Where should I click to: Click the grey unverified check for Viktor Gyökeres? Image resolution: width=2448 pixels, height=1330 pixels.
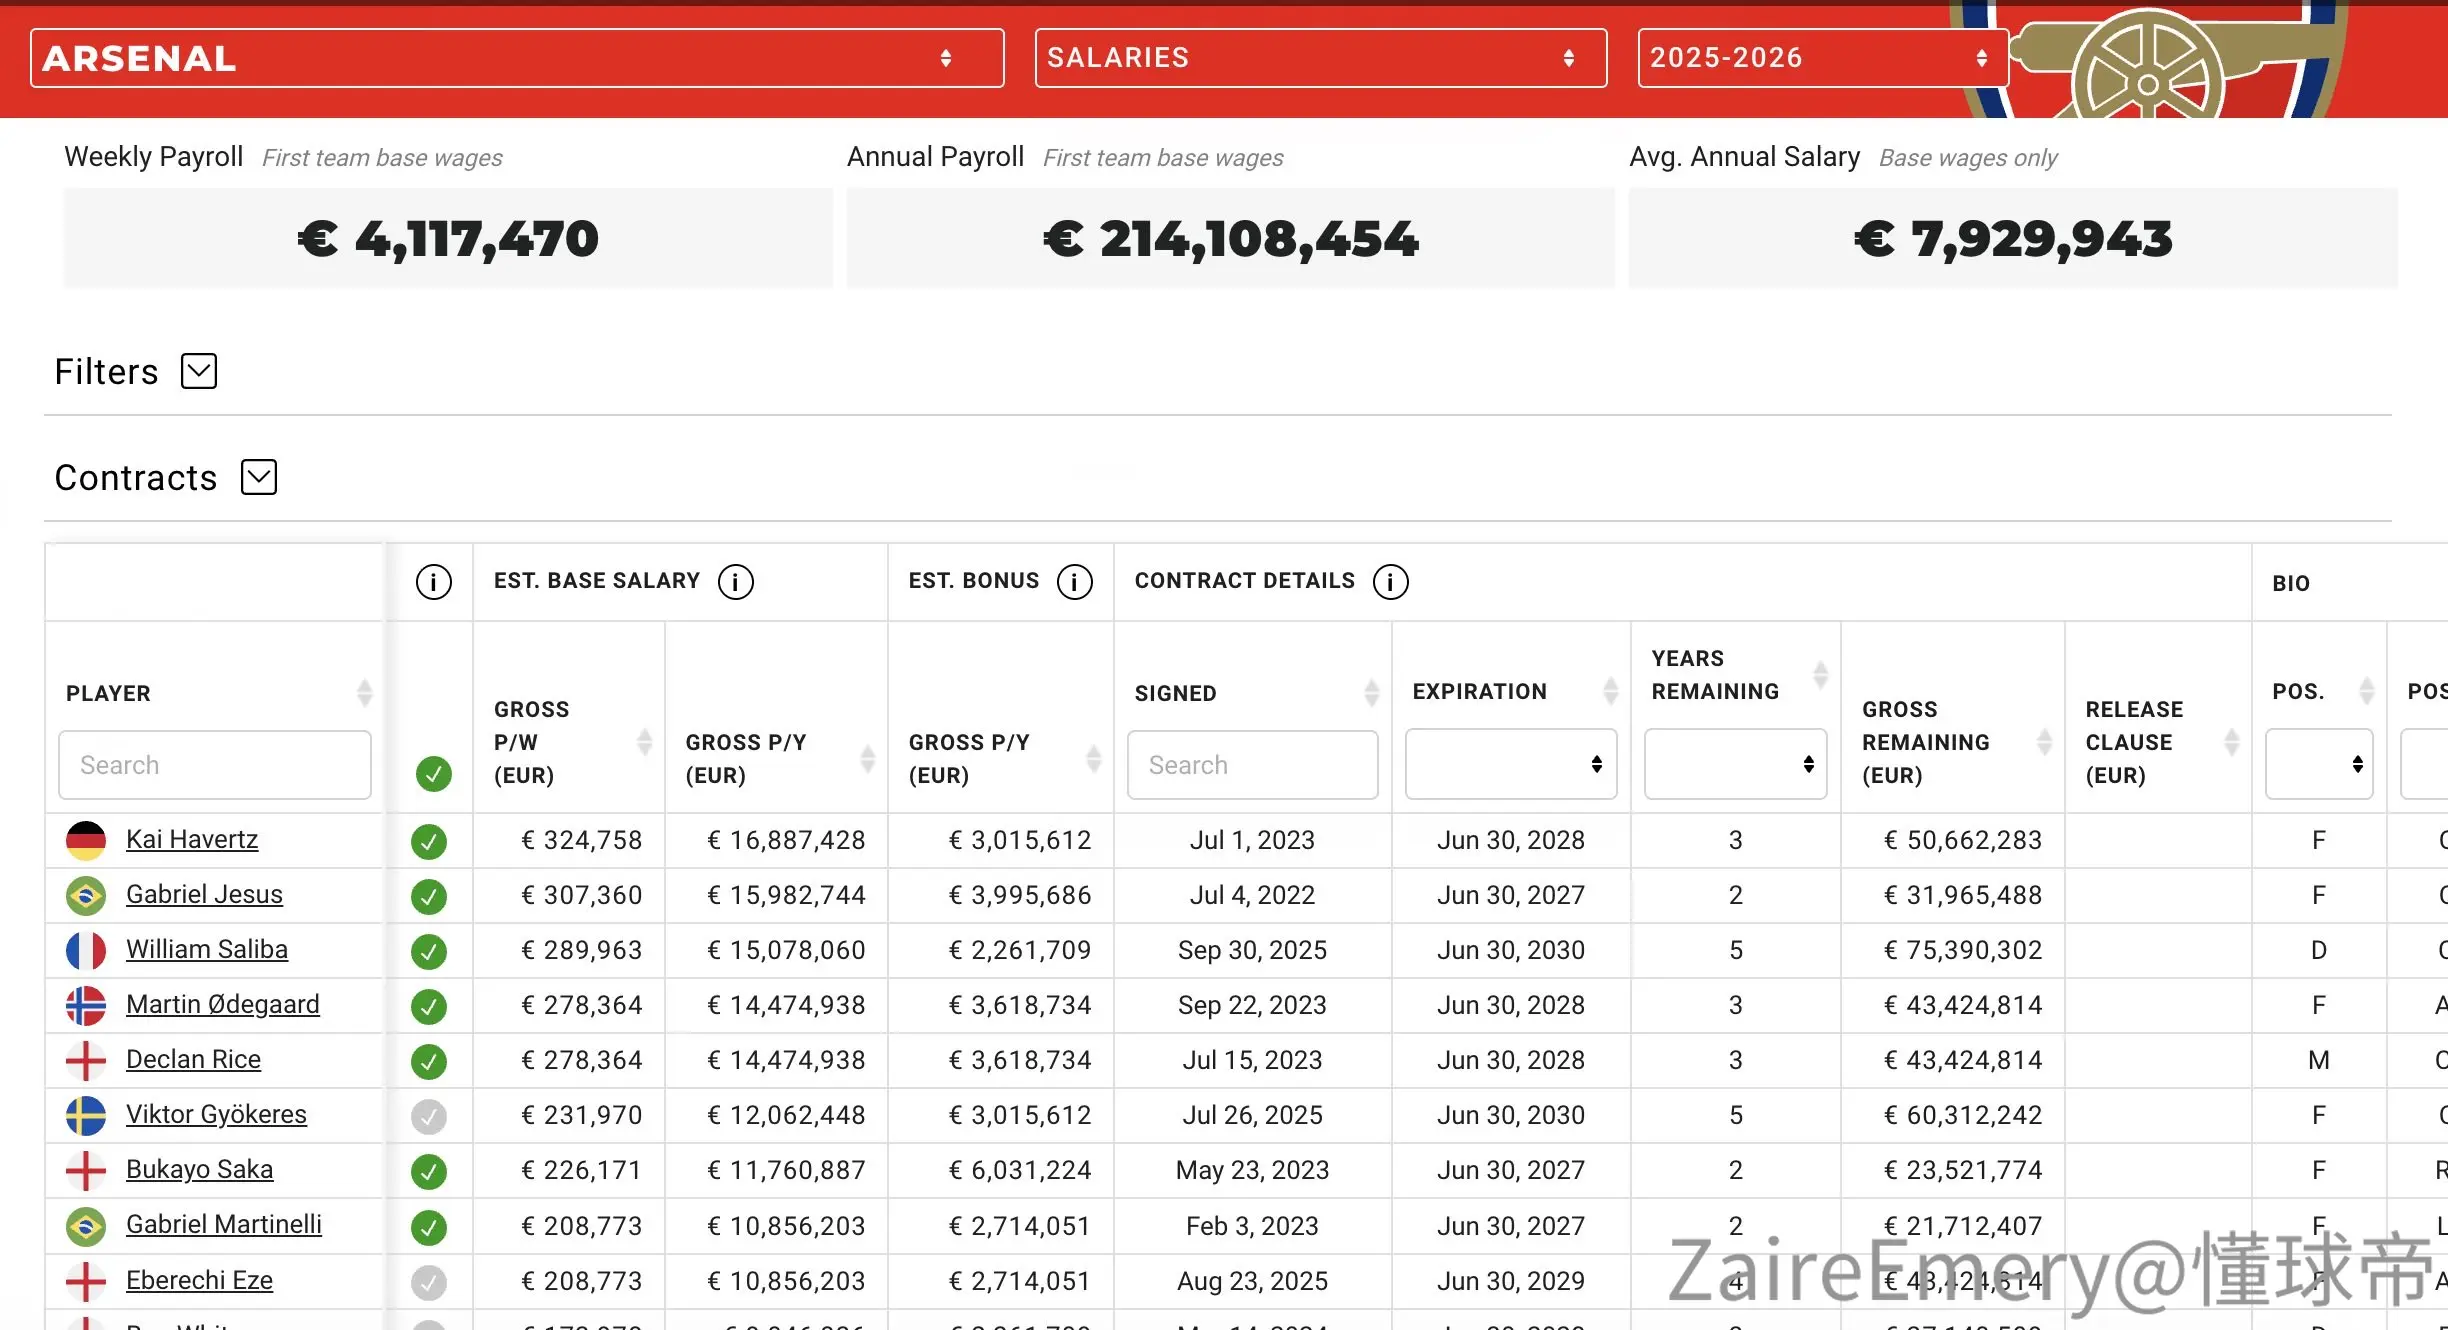pos(429,1116)
